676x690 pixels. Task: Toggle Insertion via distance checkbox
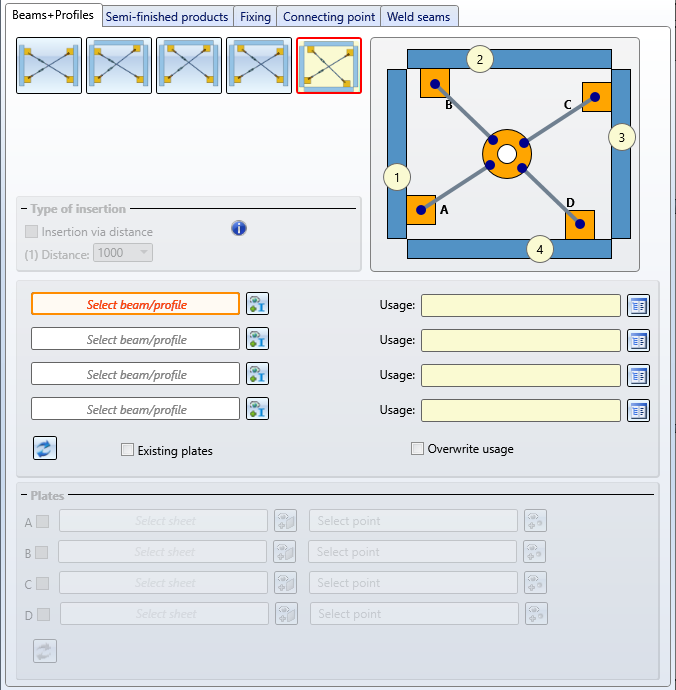coord(31,231)
